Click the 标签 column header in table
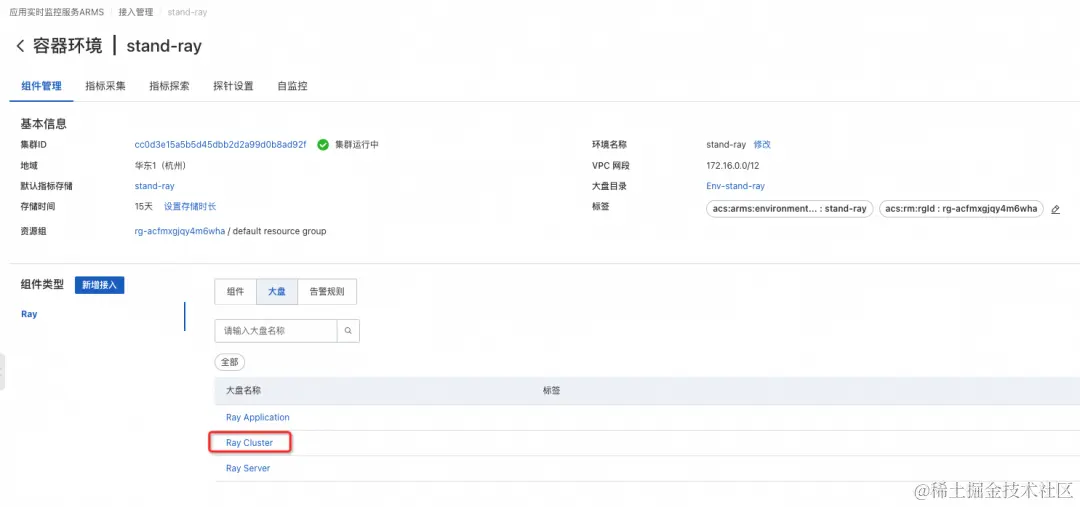The width and height of the screenshot is (1080, 507). (552, 391)
